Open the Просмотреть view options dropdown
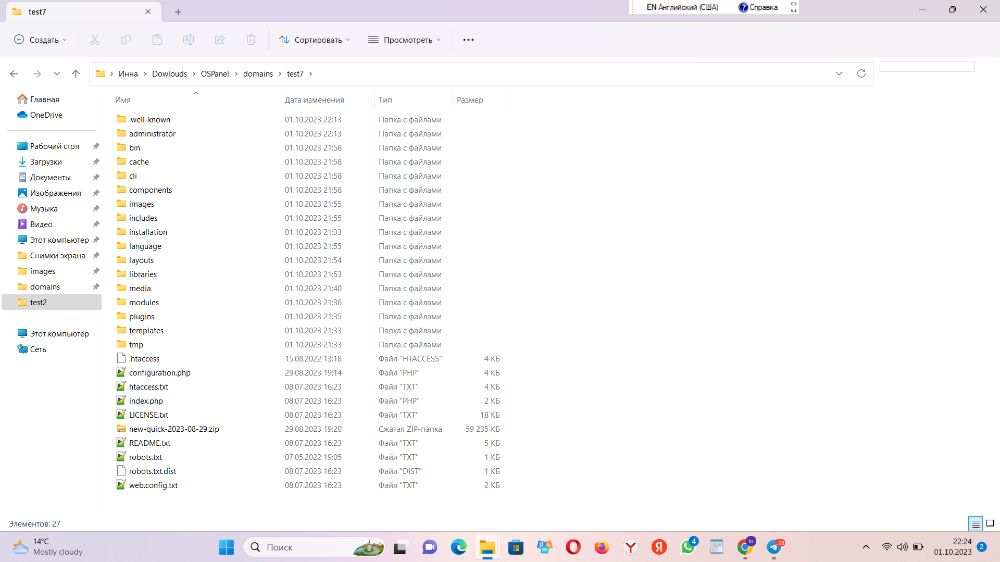 click(405, 40)
